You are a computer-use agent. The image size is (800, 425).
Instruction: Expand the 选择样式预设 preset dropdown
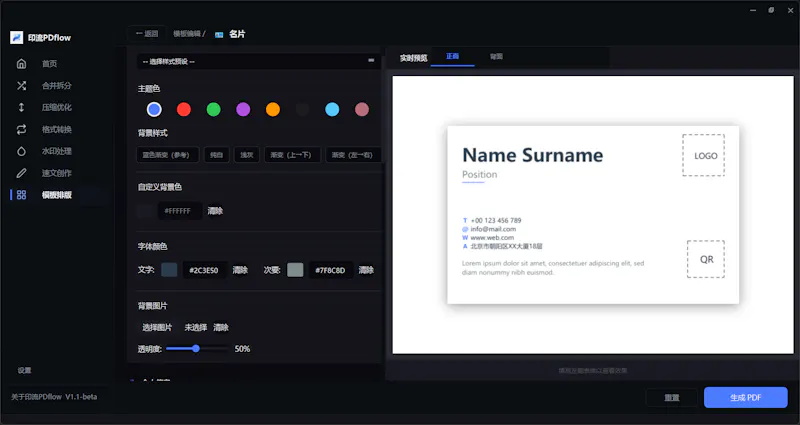(x=258, y=61)
